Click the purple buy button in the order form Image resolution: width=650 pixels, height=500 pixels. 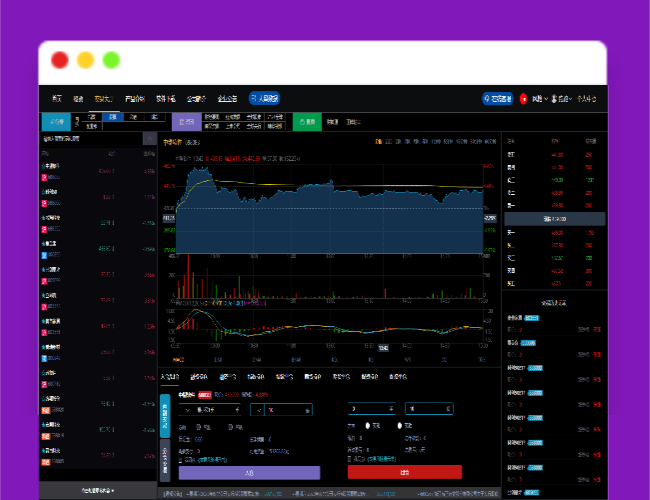tap(249, 472)
